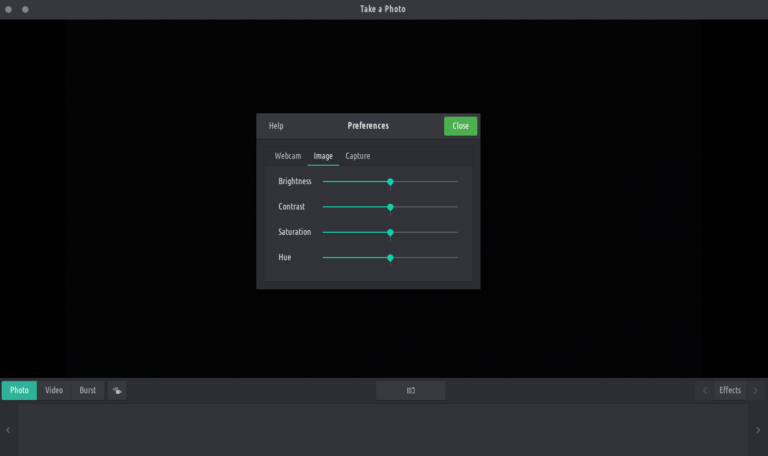Viewport: 768px width, 456px height.
Task: Switch to Video mode
Action: pyautogui.click(x=54, y=390)
